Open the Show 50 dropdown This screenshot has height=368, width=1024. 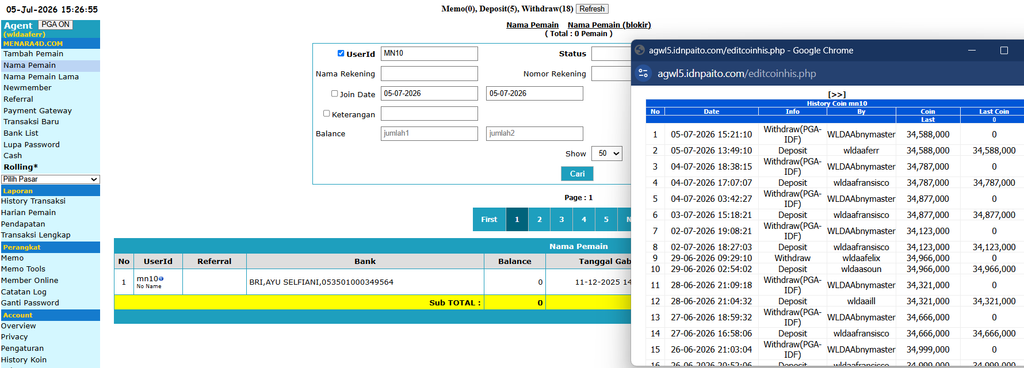click(x=607, y=153)
